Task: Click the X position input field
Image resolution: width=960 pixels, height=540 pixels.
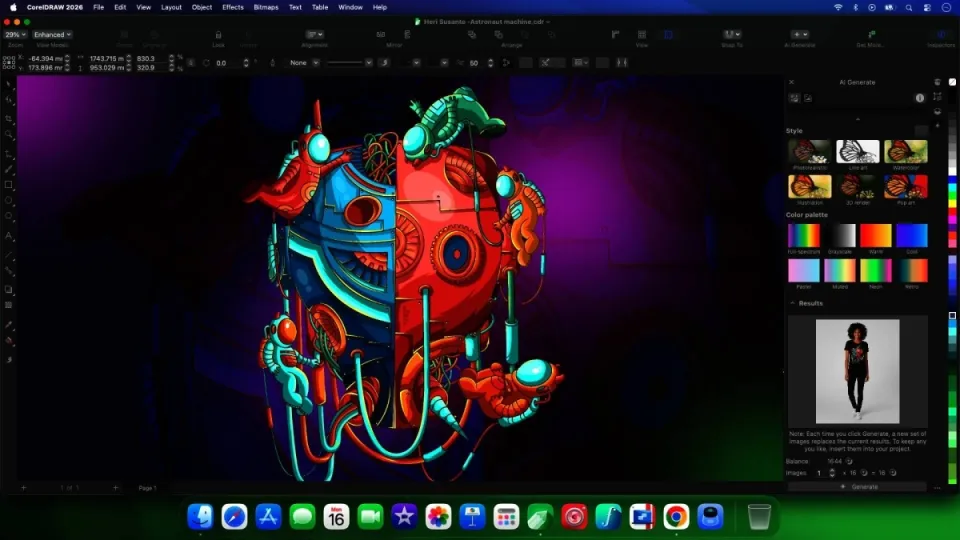Action: pos(45,58)
